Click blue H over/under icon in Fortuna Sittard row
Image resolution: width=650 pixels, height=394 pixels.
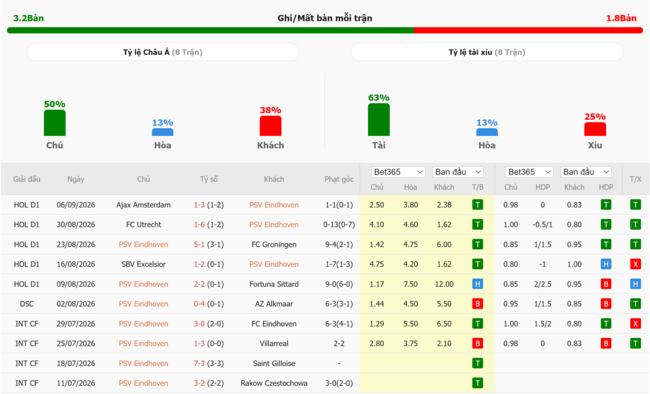[635, 284]
